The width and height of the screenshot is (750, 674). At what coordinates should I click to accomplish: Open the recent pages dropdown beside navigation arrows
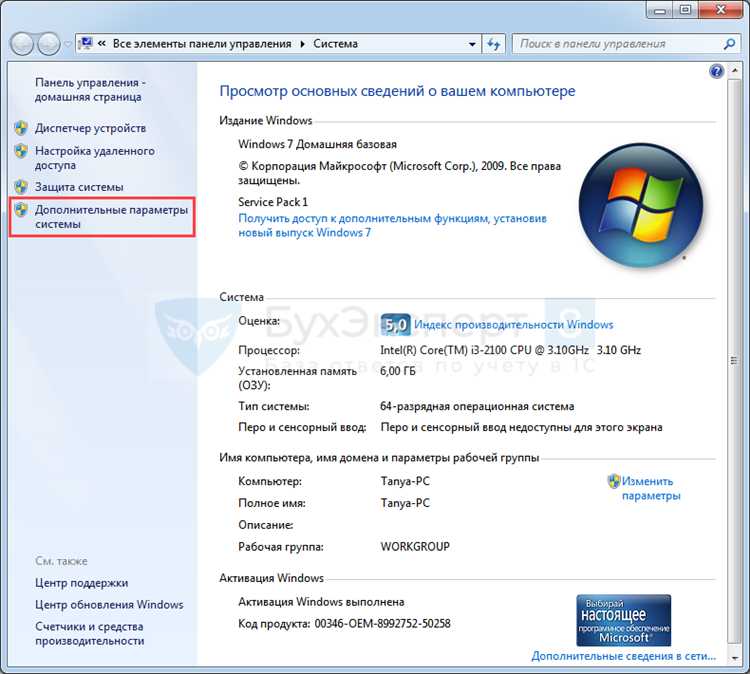pos(67,44)
